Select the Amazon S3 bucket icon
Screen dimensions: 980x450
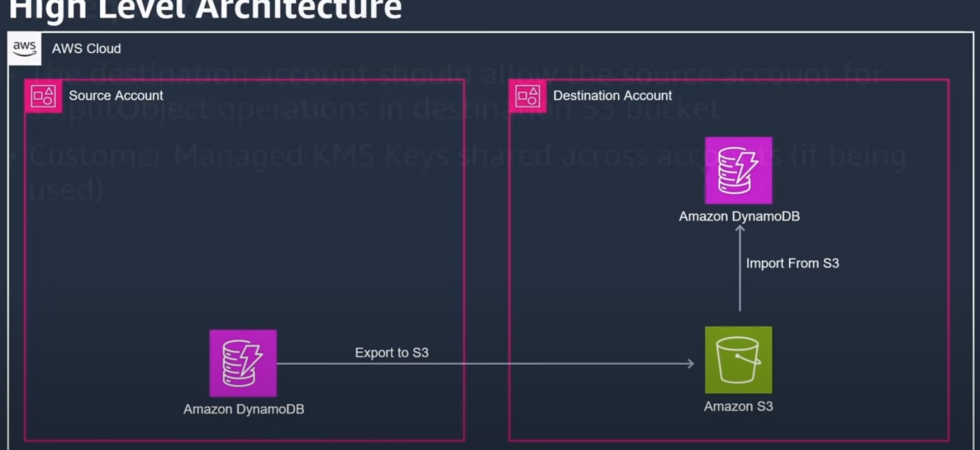(x=739, y=360)
